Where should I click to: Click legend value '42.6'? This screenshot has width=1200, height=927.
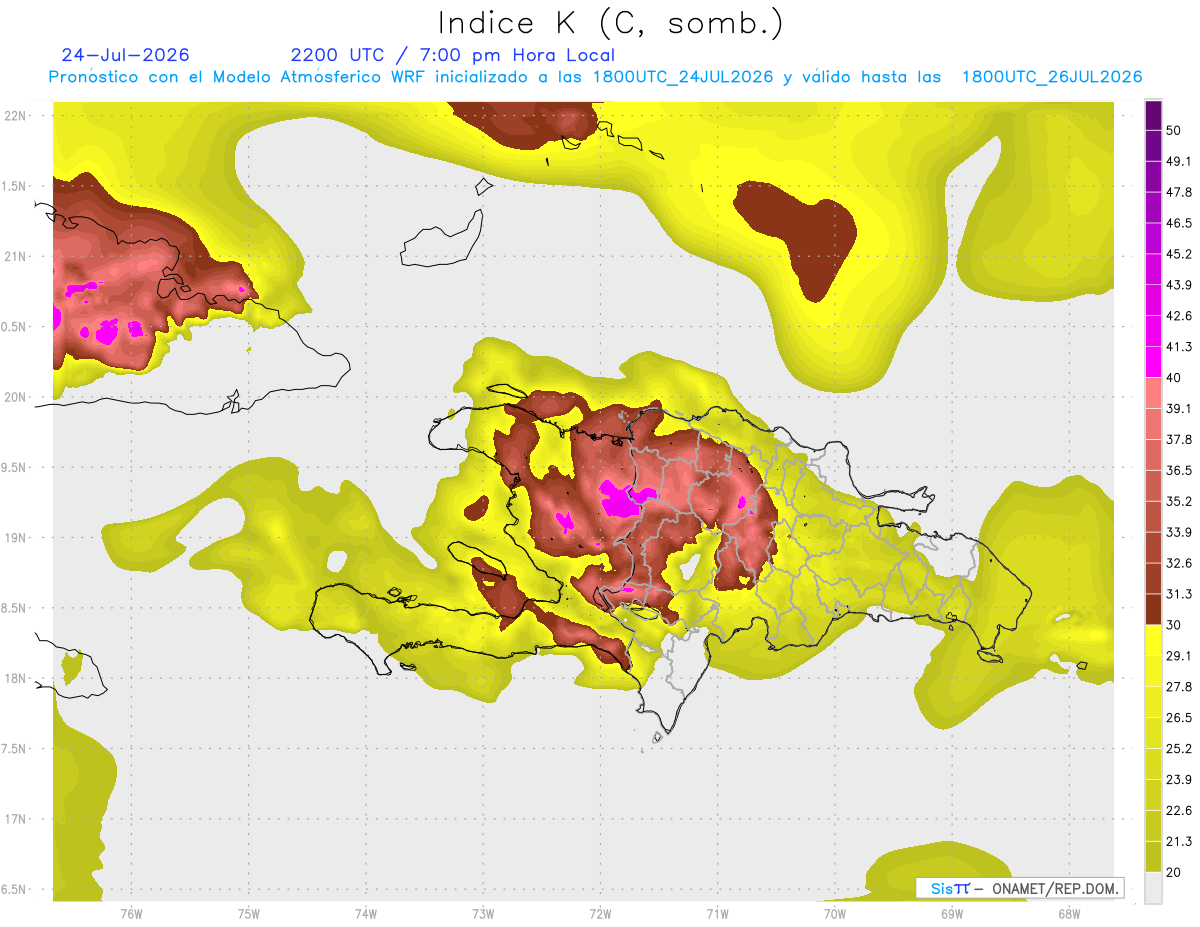pos(1177,316)
